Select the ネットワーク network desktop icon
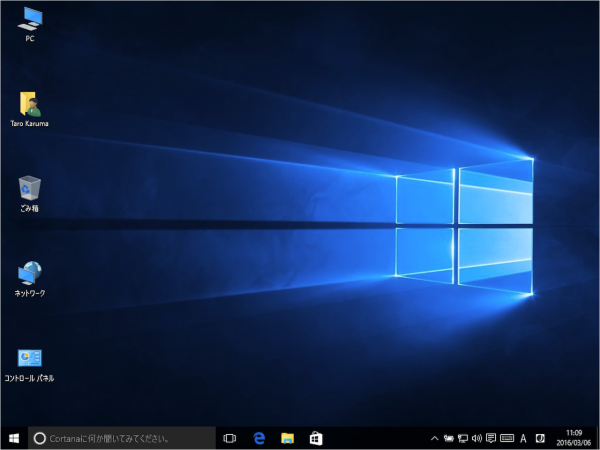The image size is (600, 450). pos(29,279)
